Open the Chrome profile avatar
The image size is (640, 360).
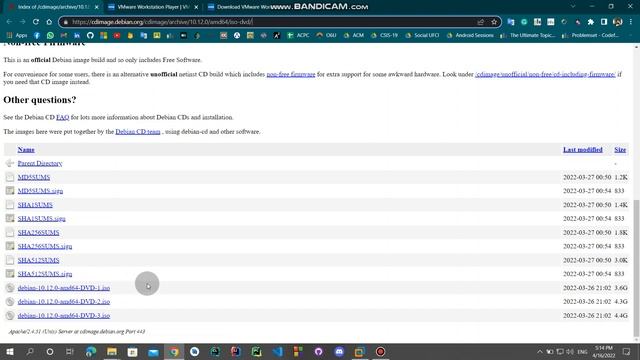[618, 22]
